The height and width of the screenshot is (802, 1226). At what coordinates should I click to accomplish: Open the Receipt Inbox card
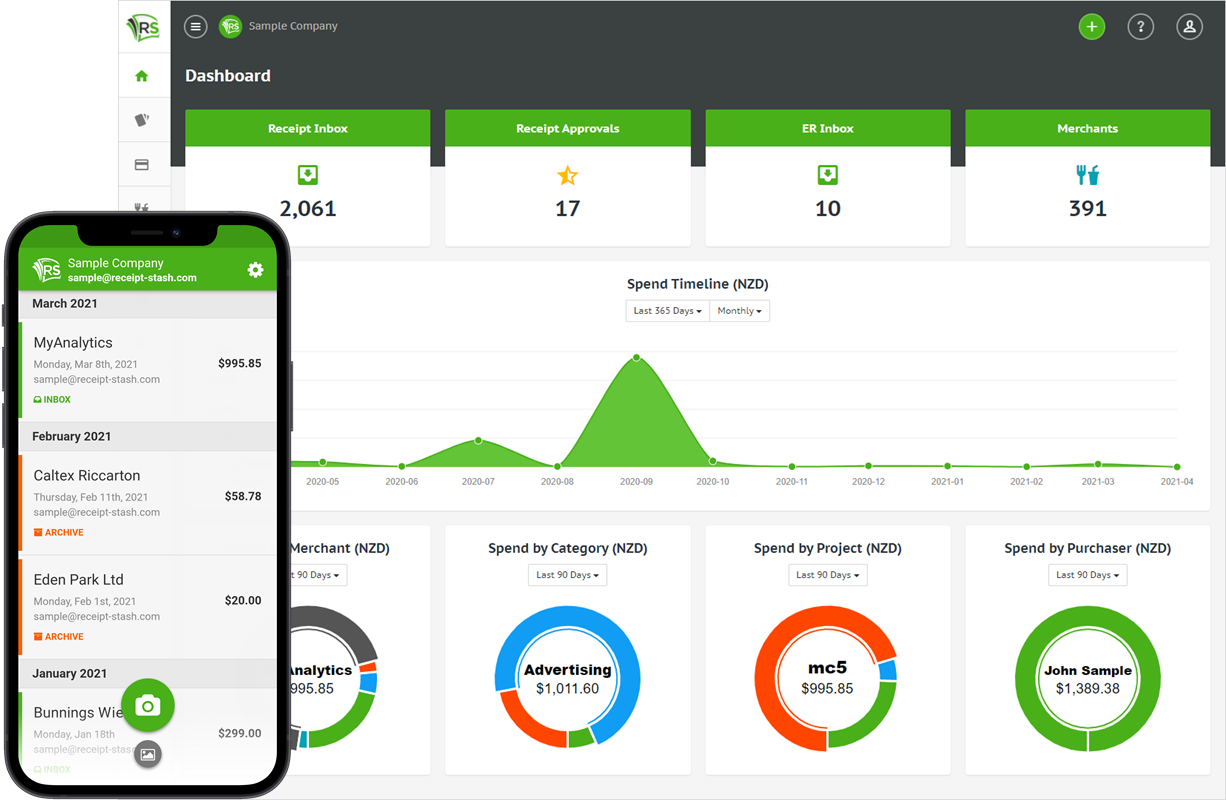[x=308, y=178]
